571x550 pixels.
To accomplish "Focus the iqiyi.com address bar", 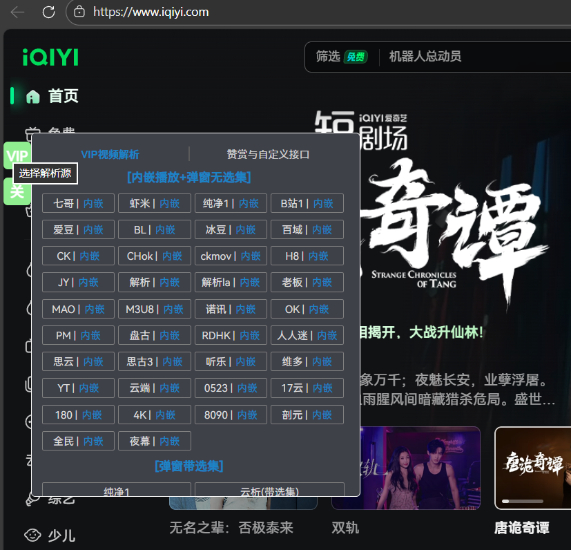I will 317,12.
